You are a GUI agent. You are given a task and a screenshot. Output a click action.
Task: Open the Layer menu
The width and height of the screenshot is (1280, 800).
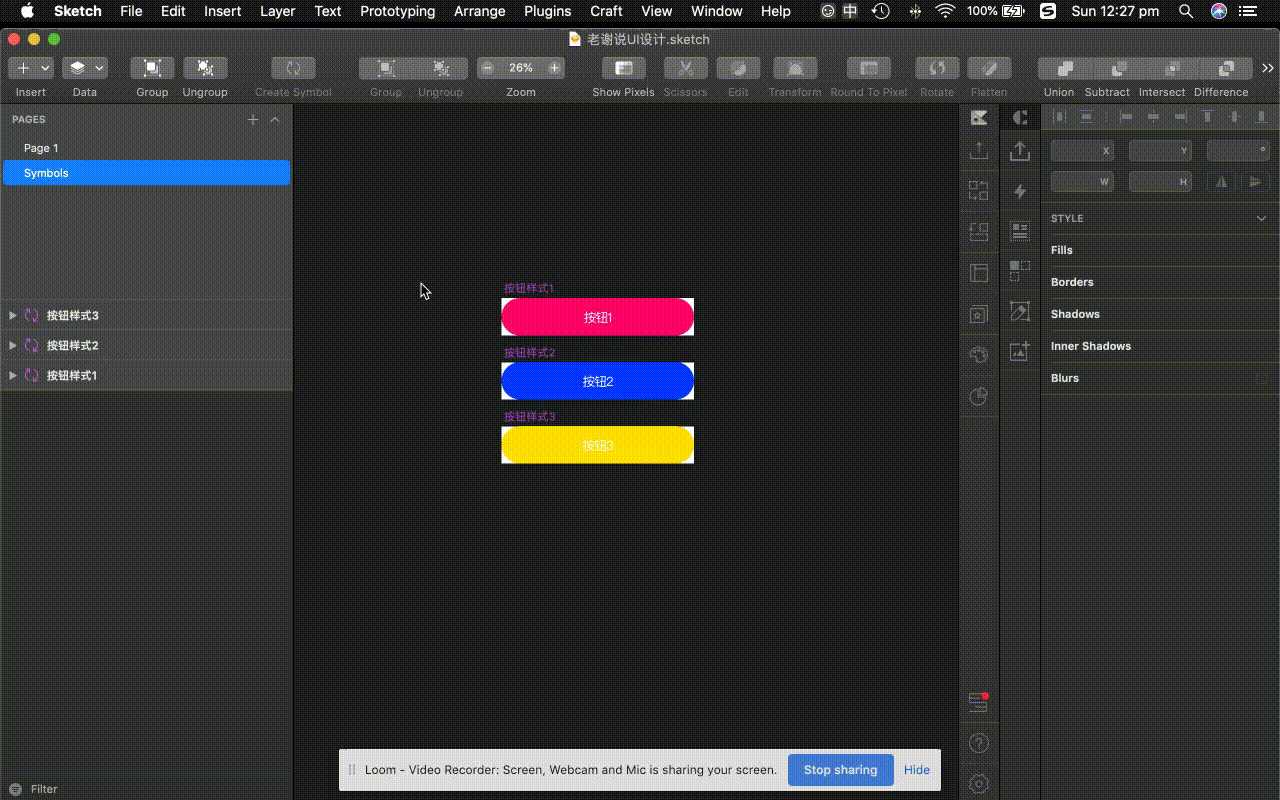[x=277, y=11]
